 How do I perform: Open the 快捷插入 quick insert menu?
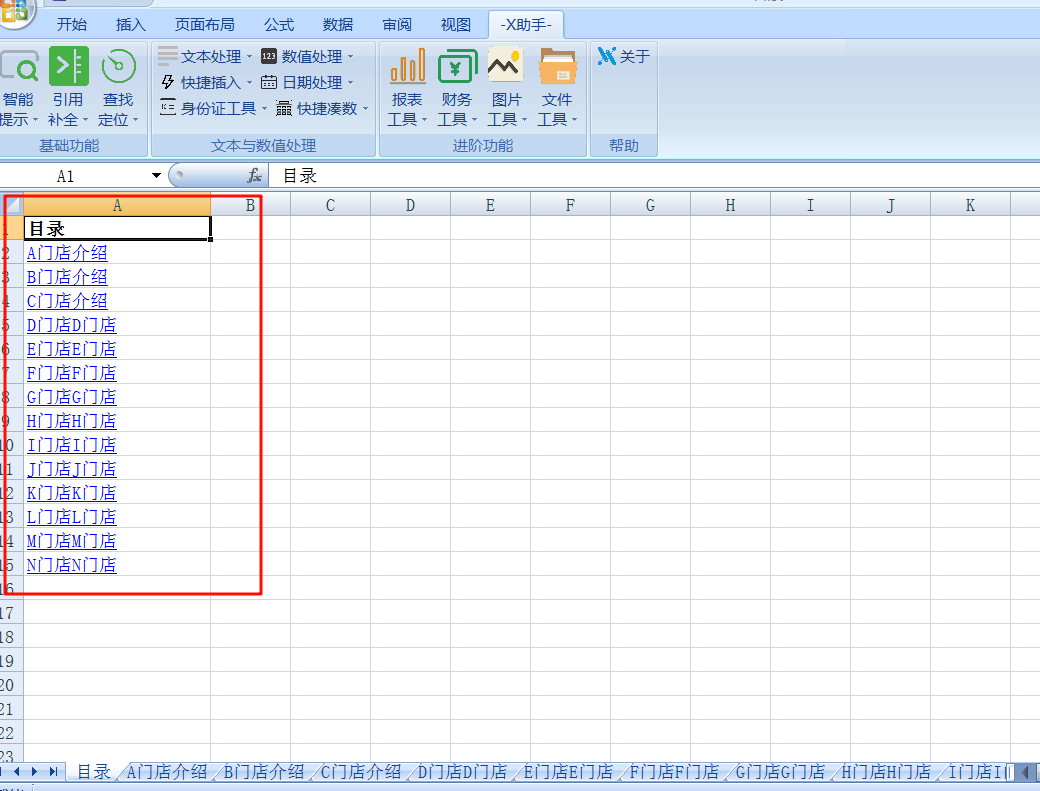(206, 82)
